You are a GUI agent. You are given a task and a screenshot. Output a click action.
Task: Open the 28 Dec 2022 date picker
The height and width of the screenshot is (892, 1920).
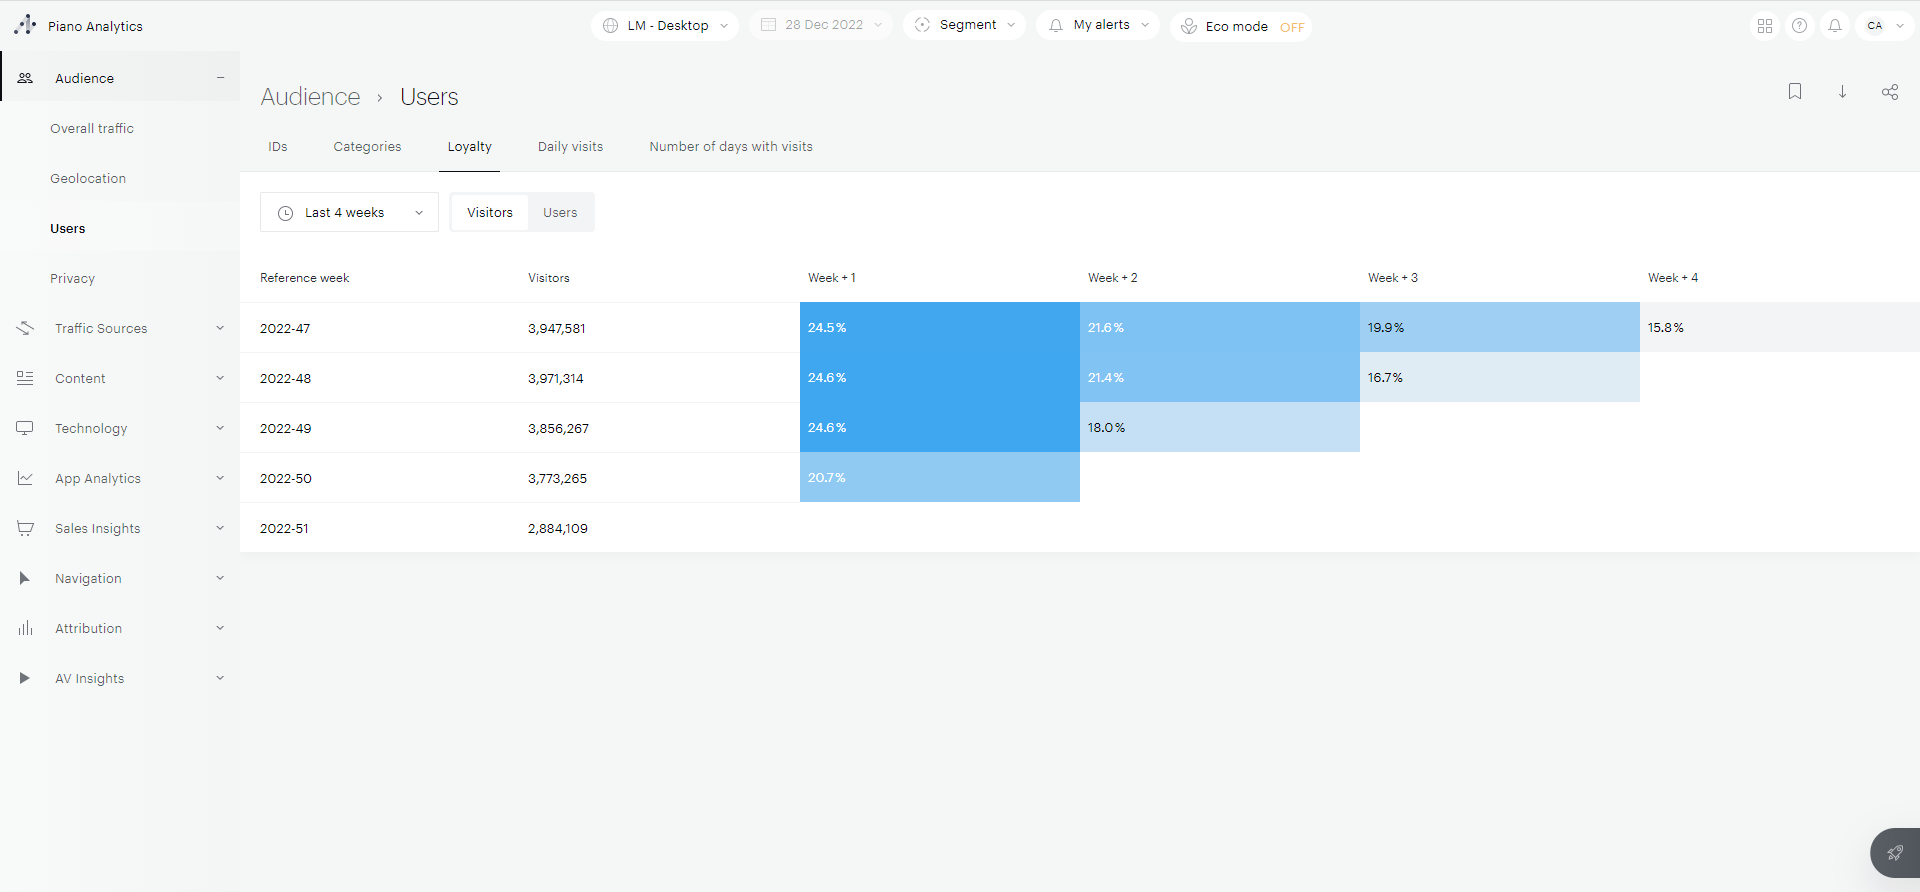pyautogui.click(x=822, y=25)
